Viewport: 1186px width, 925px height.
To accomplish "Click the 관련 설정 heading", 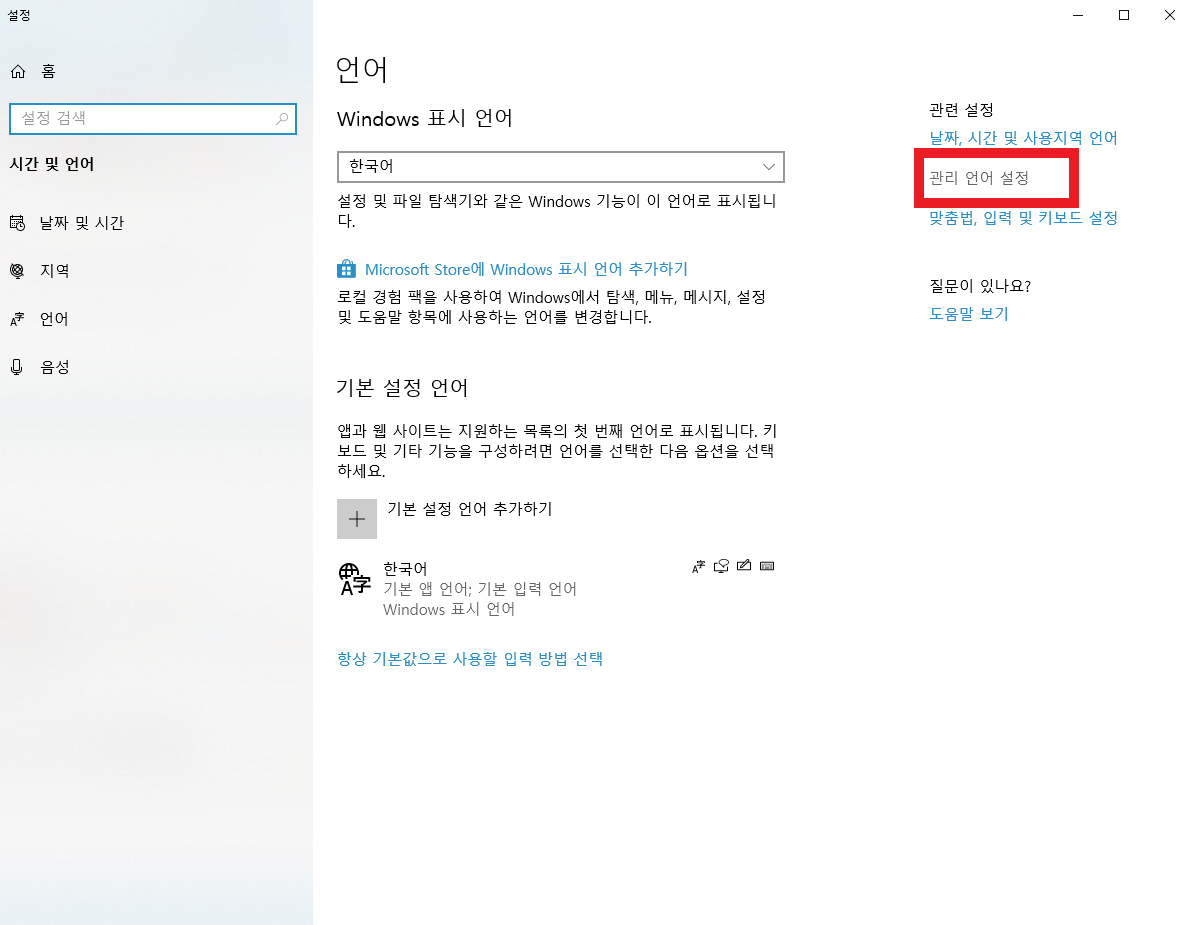I will [961, 110].
